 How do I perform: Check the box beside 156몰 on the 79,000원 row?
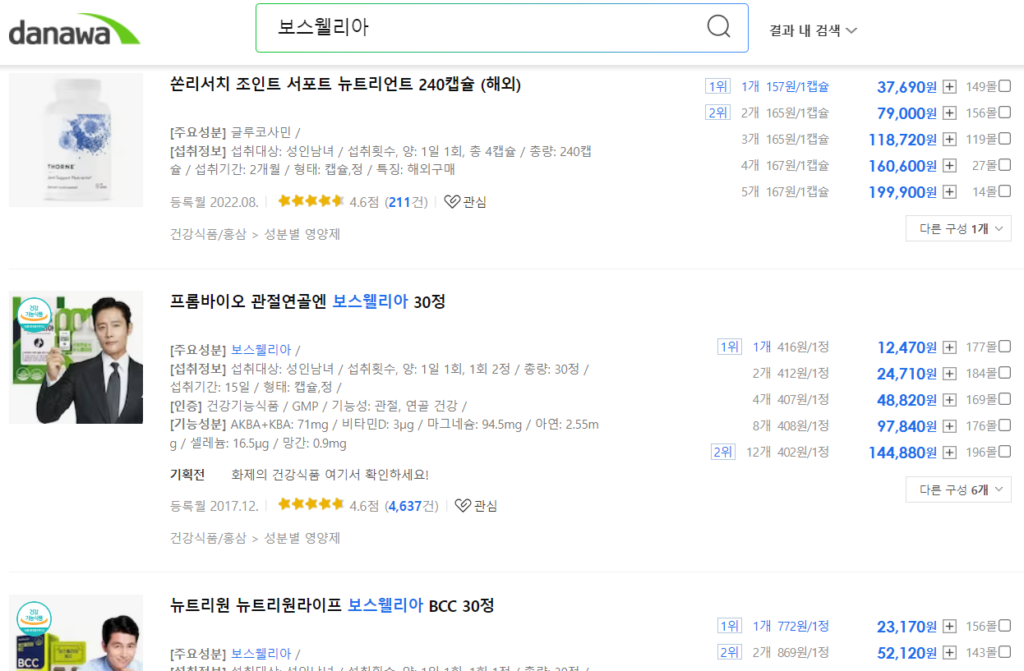[1005, 112]
